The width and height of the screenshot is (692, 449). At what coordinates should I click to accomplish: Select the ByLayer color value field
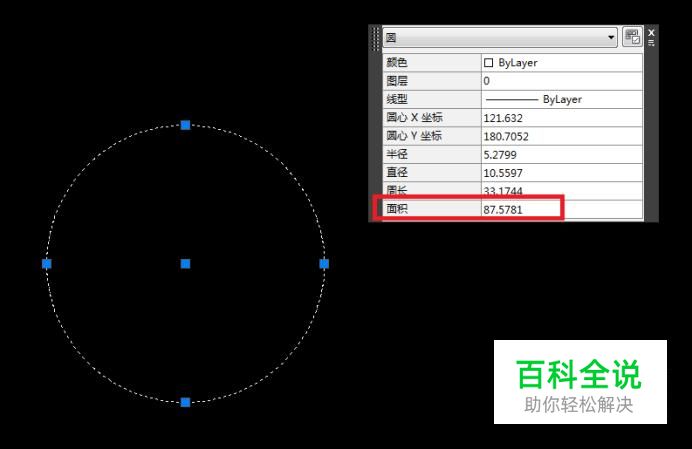pyautogui.click(x=562, y=63)
